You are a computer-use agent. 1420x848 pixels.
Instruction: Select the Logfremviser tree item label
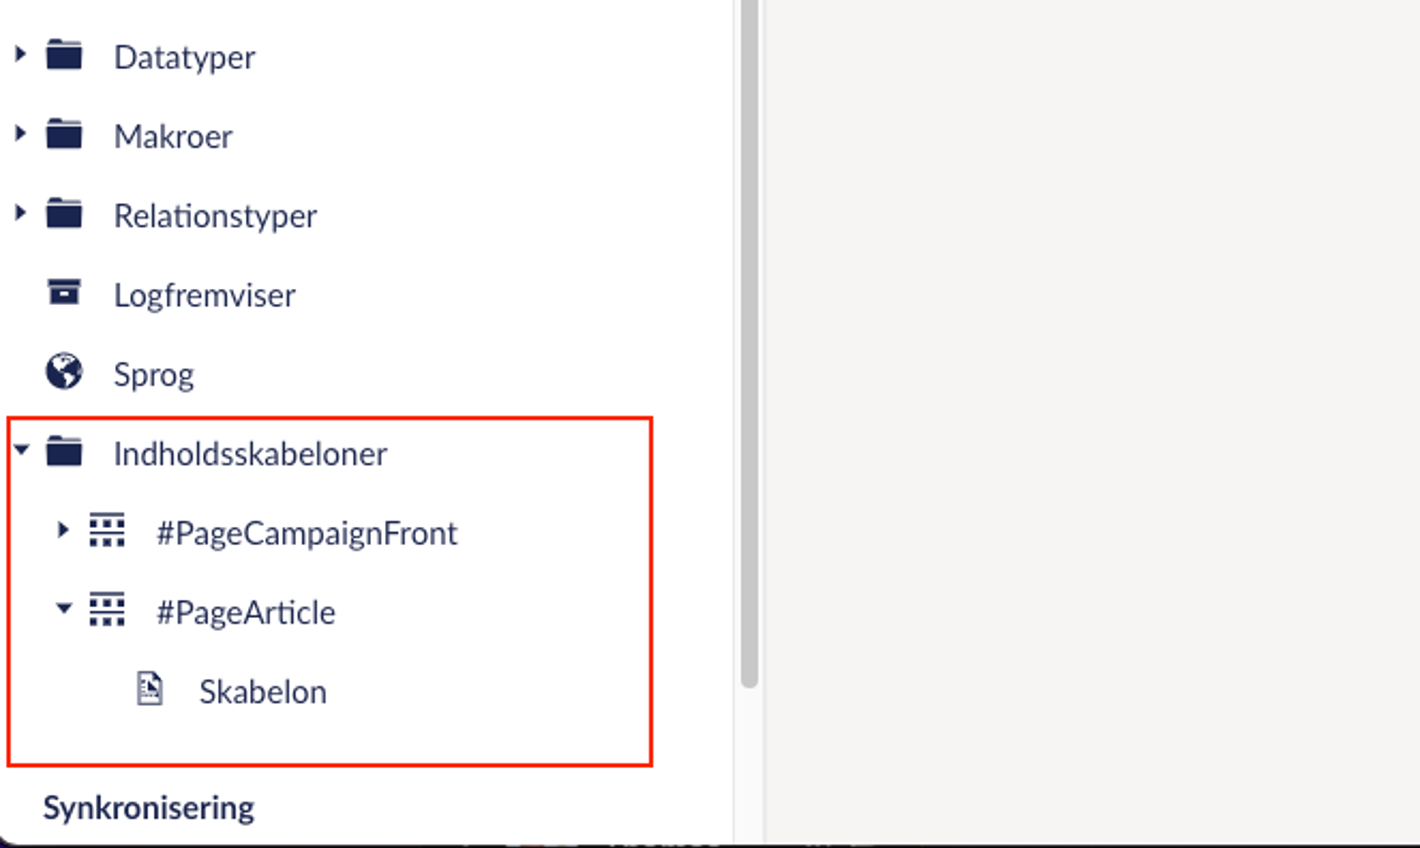coord(204,295)
